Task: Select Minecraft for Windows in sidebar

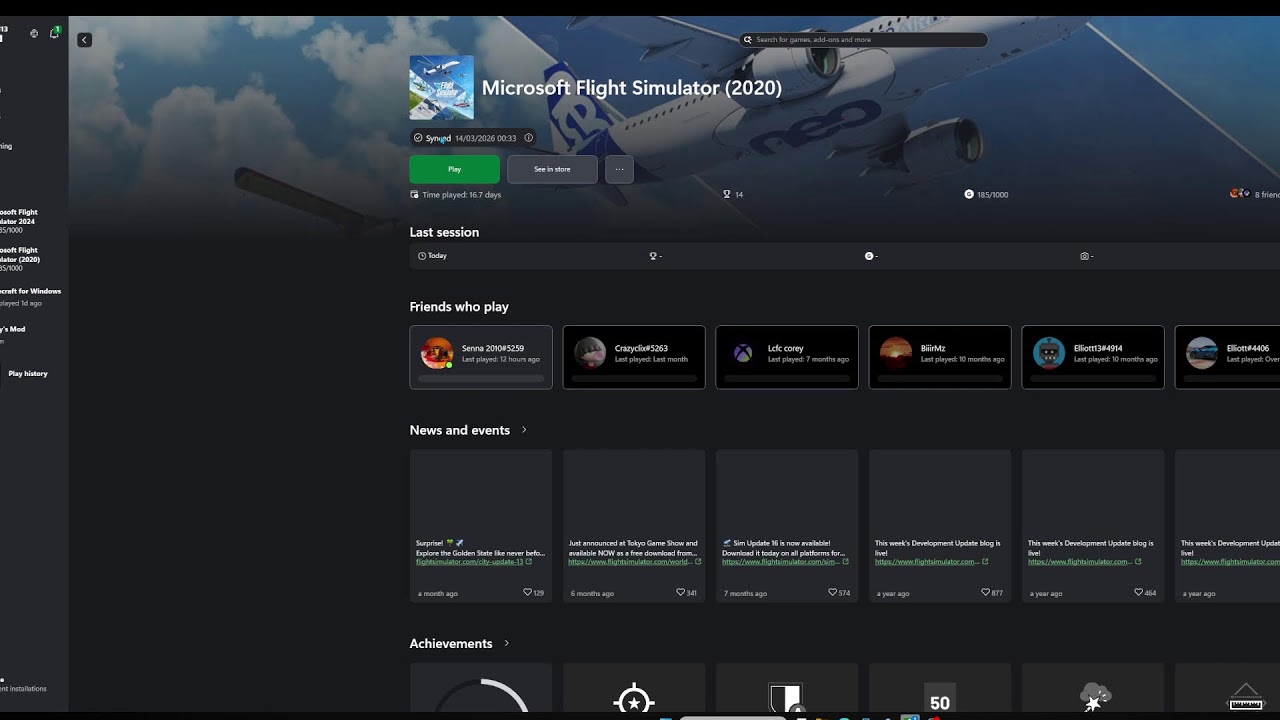Action: click(30, 296)
